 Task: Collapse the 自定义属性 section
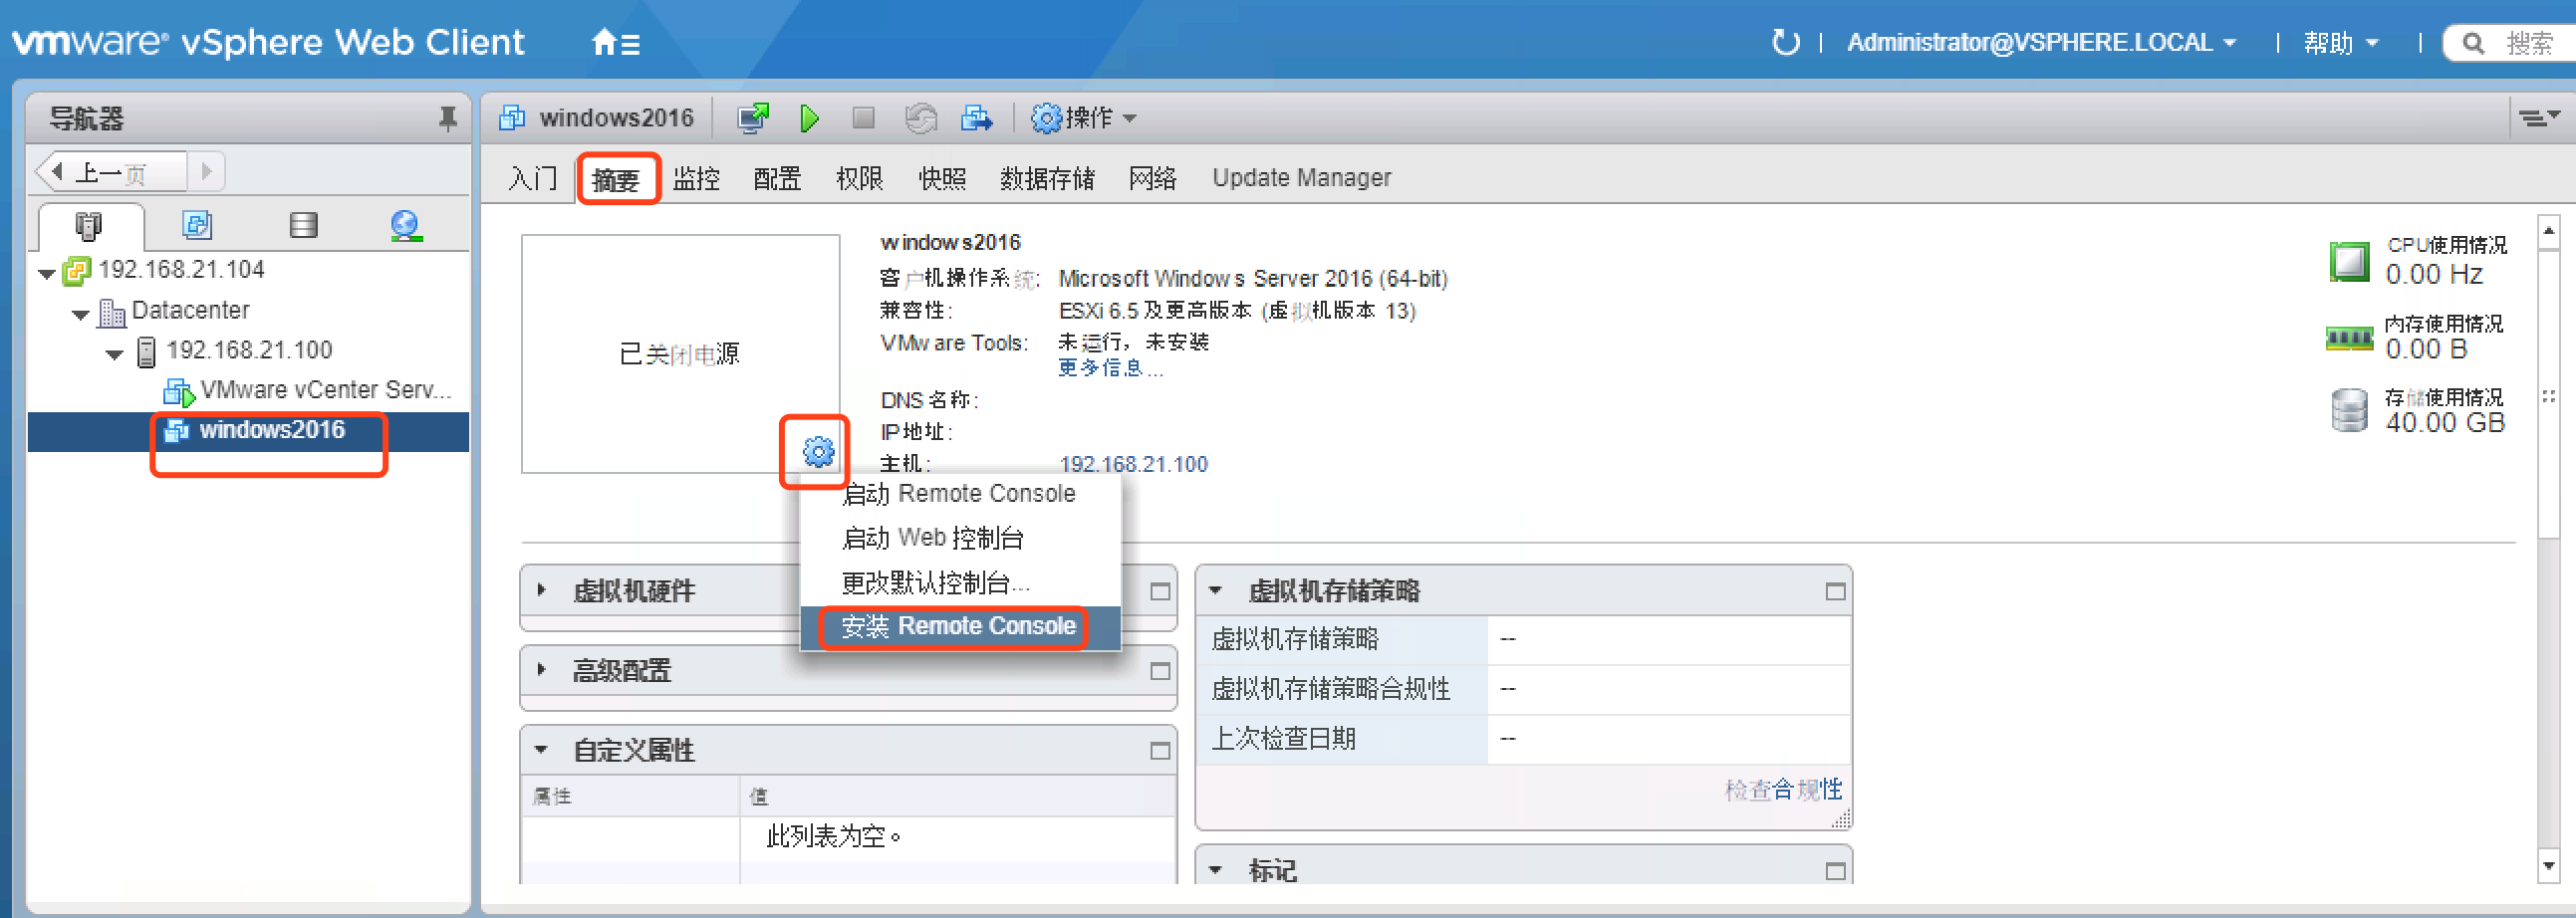(541, 749)
